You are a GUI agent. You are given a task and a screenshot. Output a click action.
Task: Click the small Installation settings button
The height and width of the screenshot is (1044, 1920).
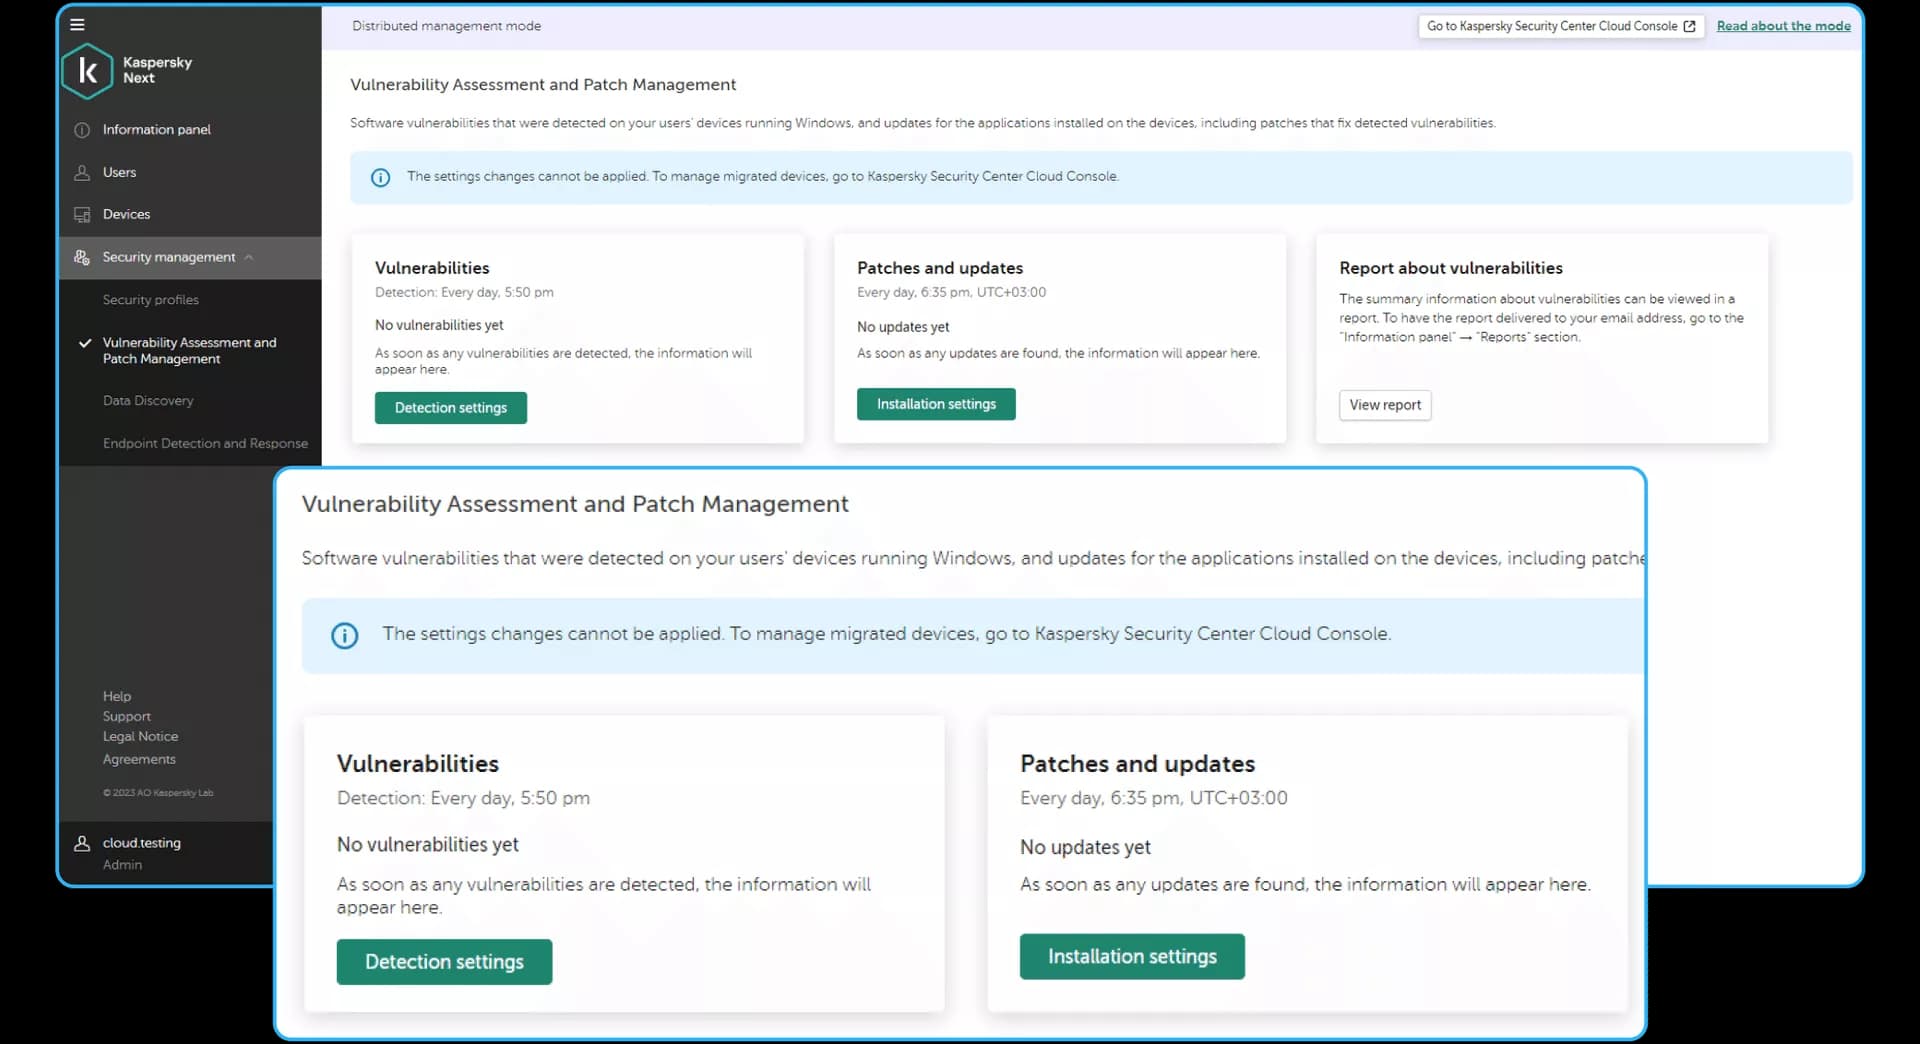point(935,405)
